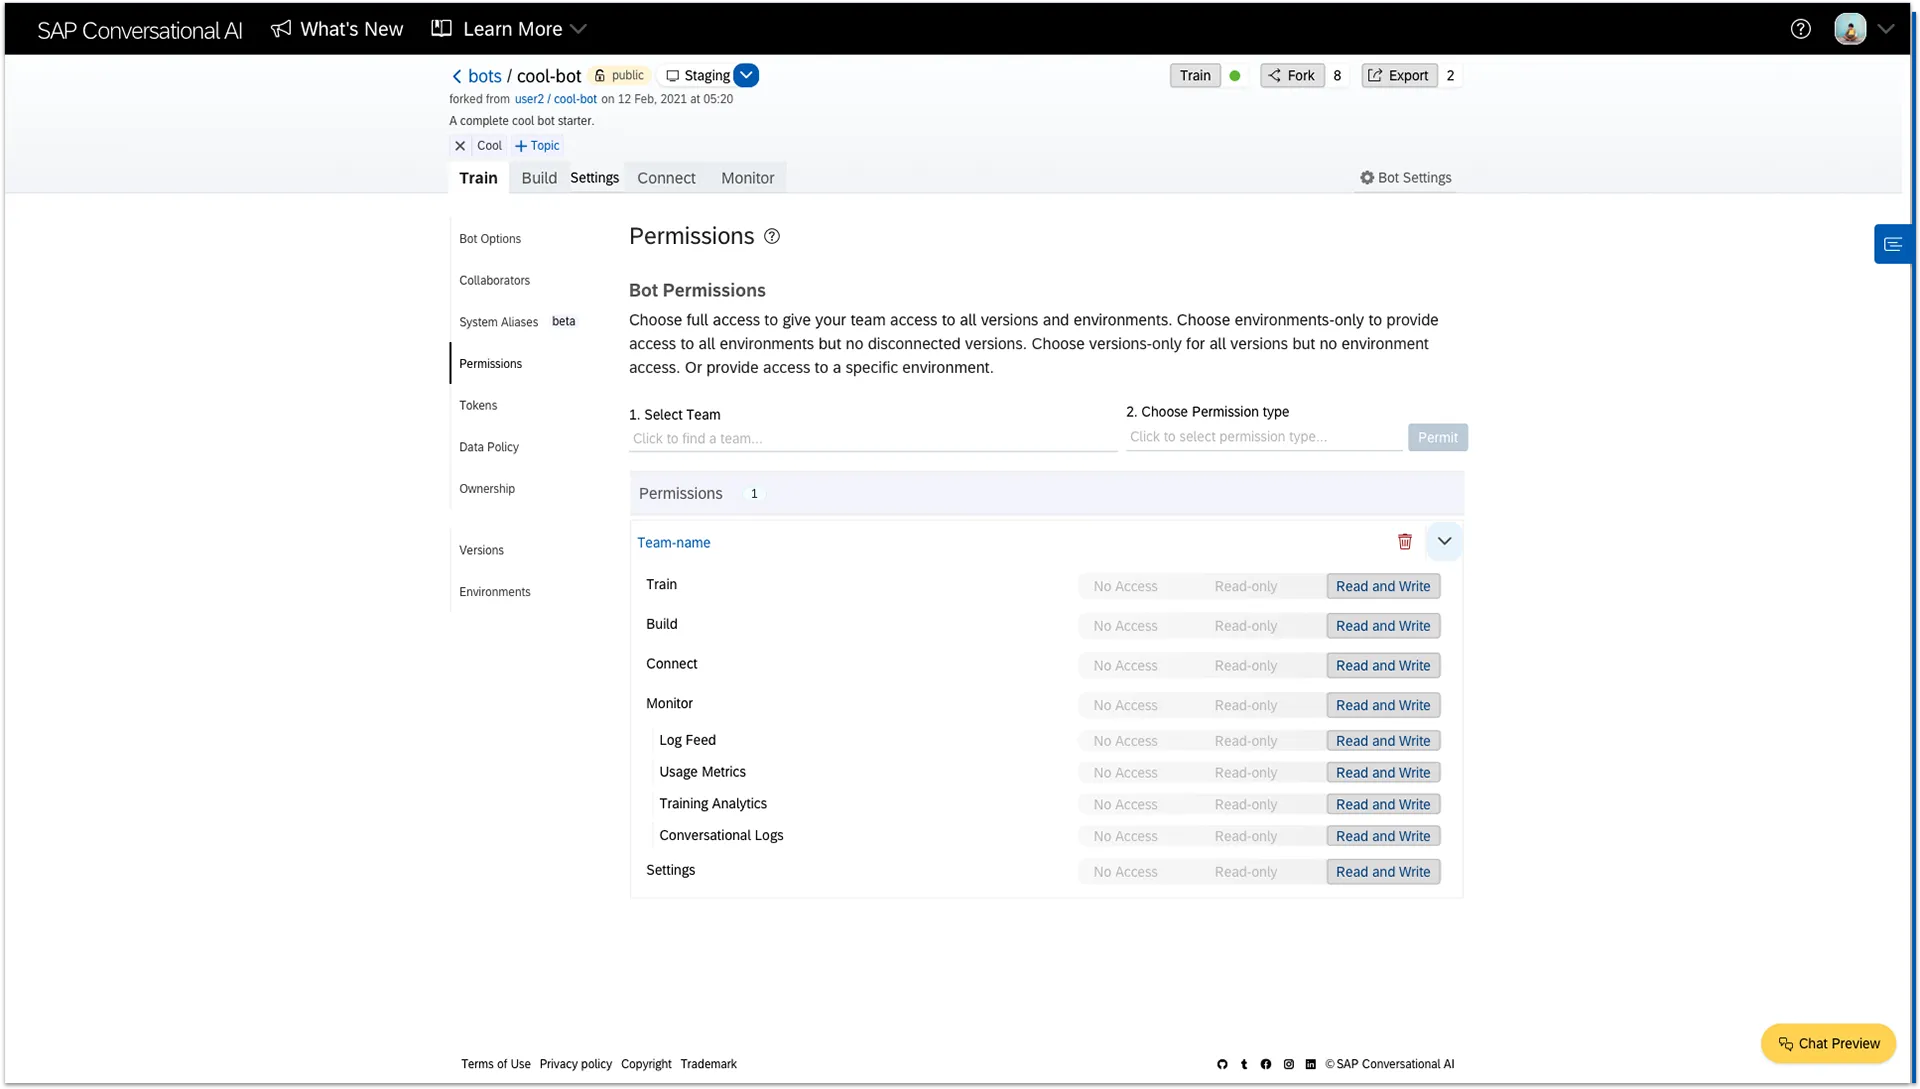Open Versions in sidebar

[x=481, y=551]
